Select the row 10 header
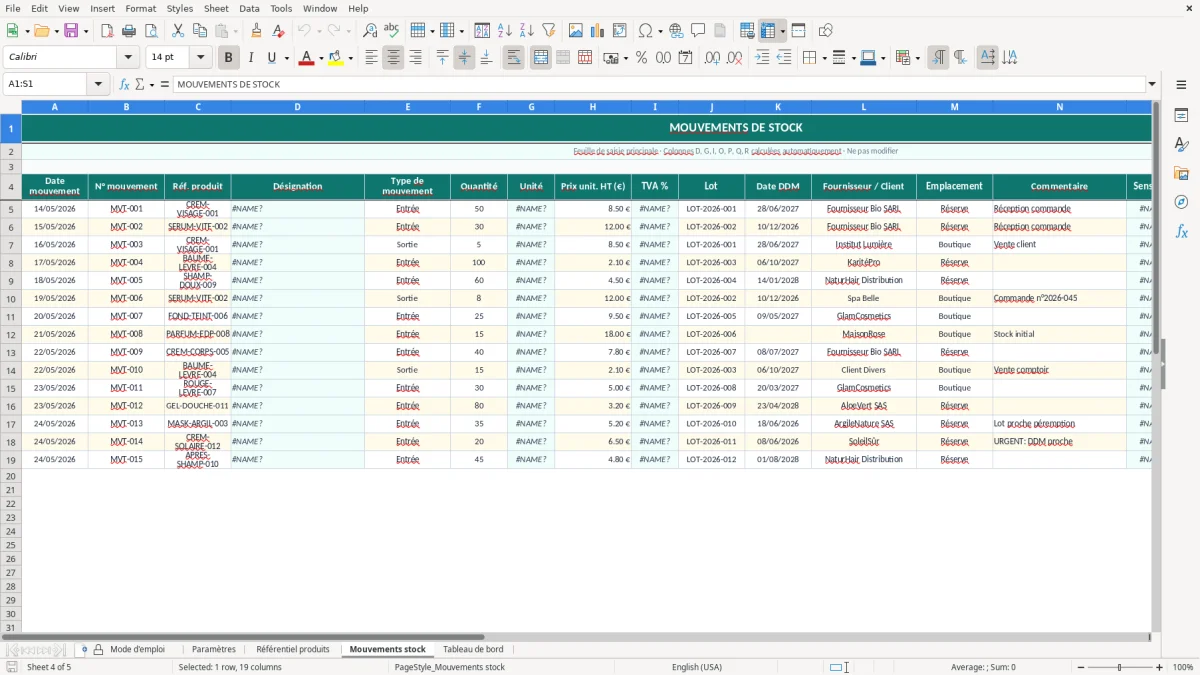 pyautogui.click(x=11, y=299)
